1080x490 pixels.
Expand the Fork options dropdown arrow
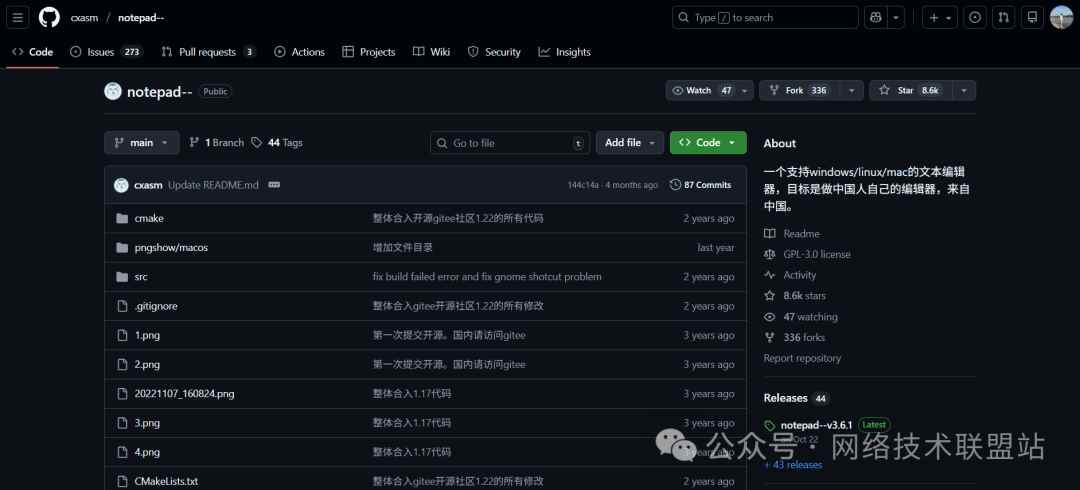(853, 90)
